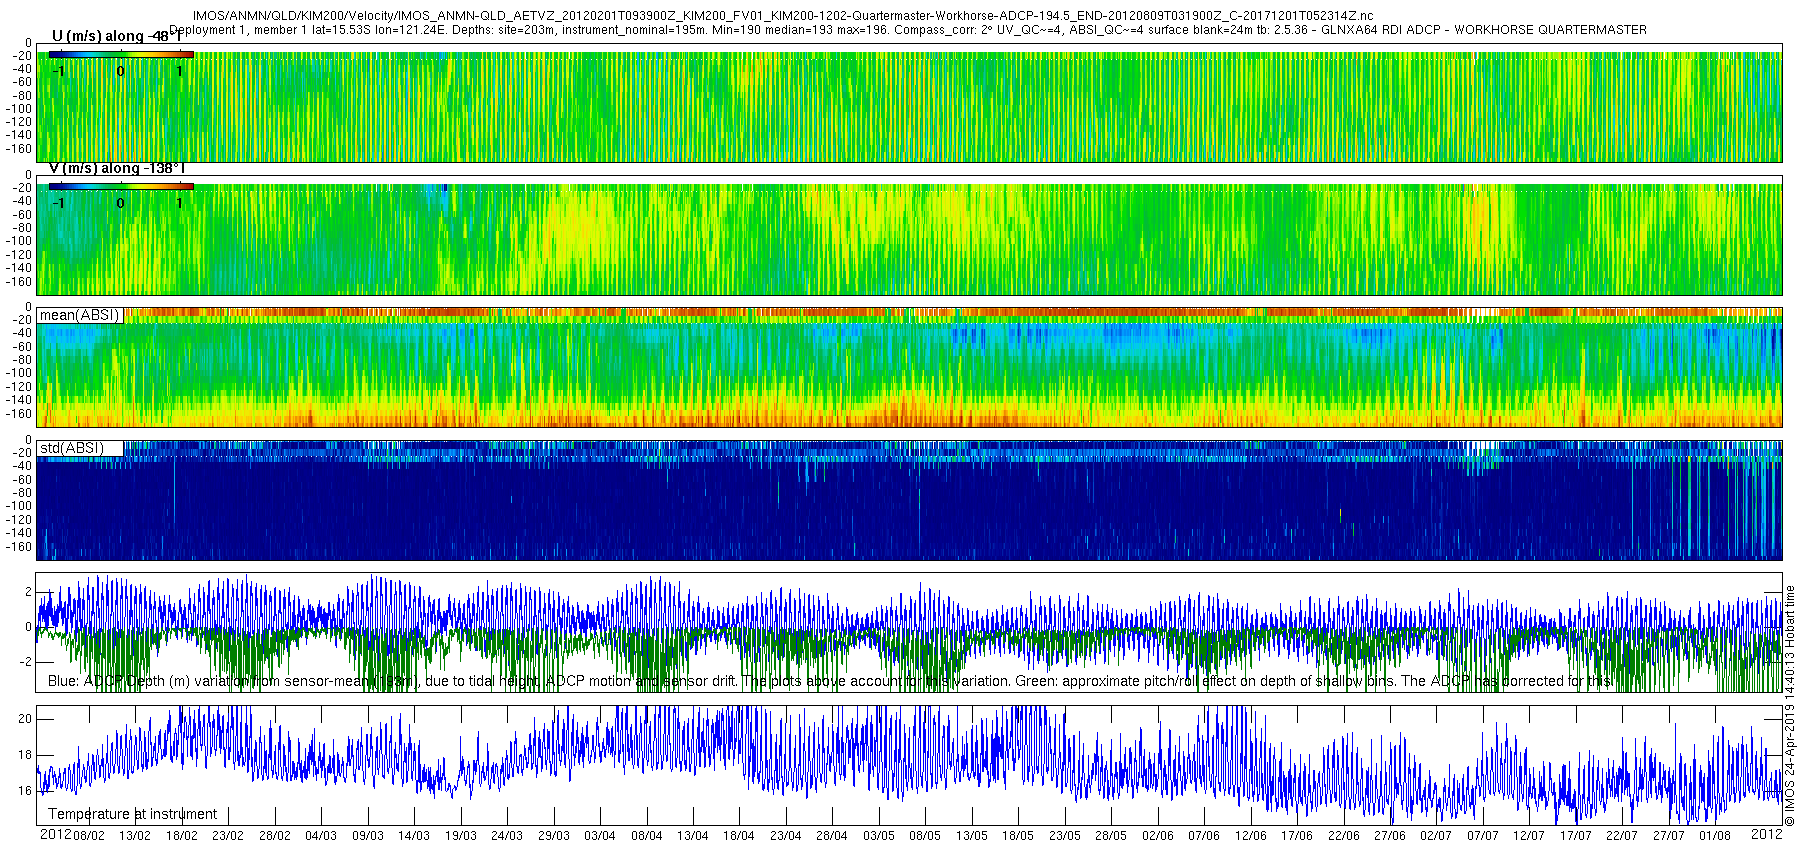The width and height of the screenshot is (1800, 850).
Task: Click the '28/05' date tick label
Action: [1111, 836]
